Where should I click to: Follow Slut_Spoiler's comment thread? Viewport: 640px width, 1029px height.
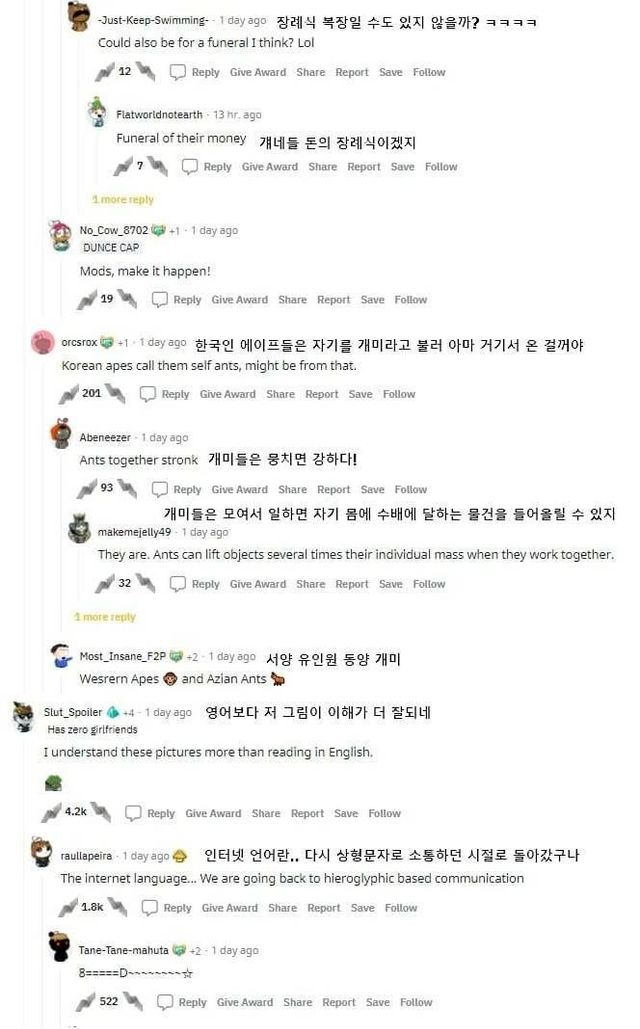pos(384,813)
